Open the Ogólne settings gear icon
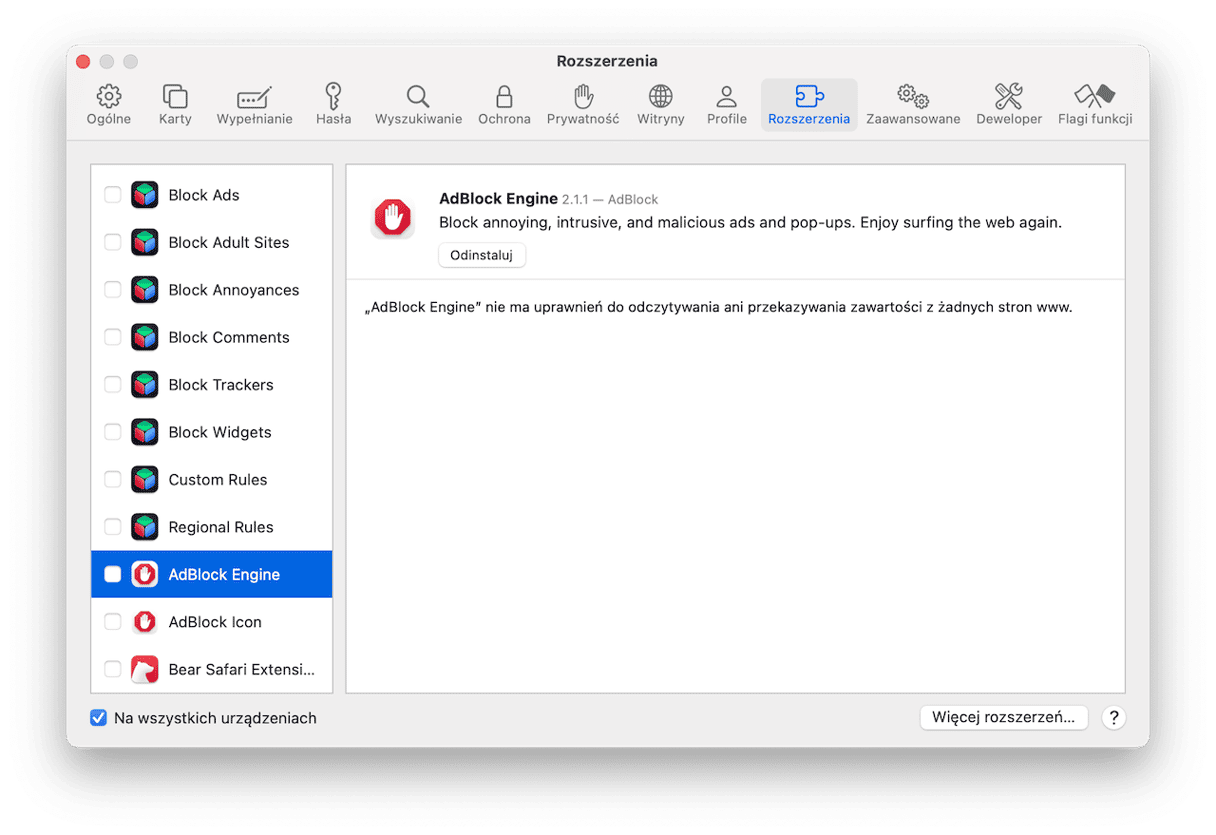This screenshot has height=835, width=1216. (x=109, y=97)
